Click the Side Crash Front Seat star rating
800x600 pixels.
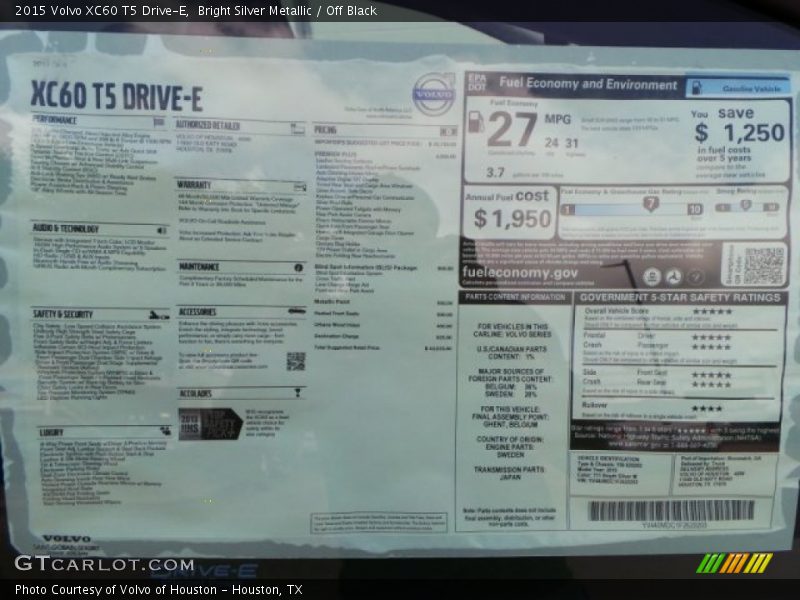(711, 375)
